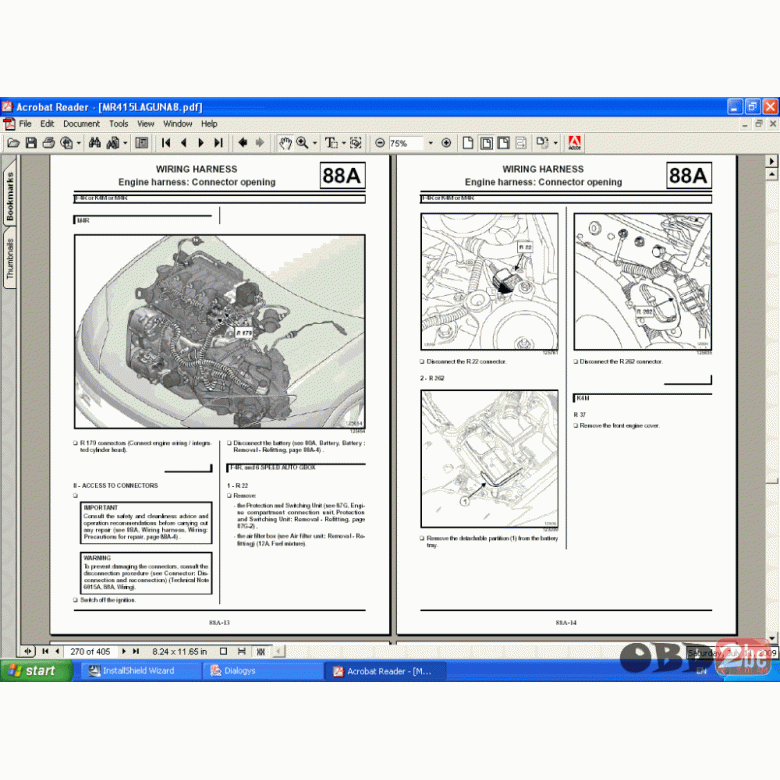780x780 pixels.
Task: Click the Fit in Window page icon
Action: [x=486, y=143]
